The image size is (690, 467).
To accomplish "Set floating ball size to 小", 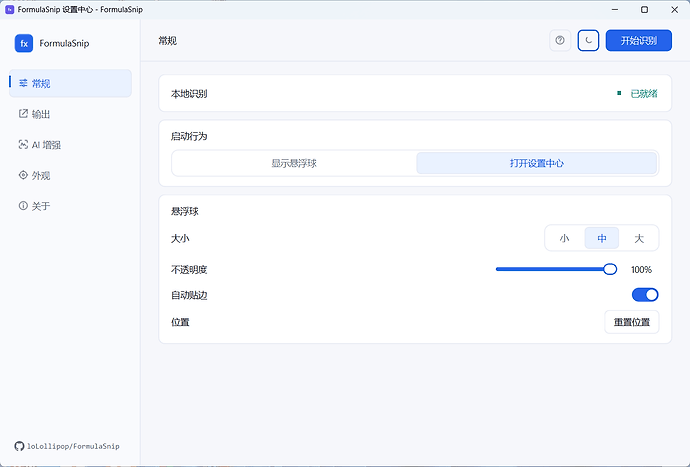I will [x=564, y=238].
